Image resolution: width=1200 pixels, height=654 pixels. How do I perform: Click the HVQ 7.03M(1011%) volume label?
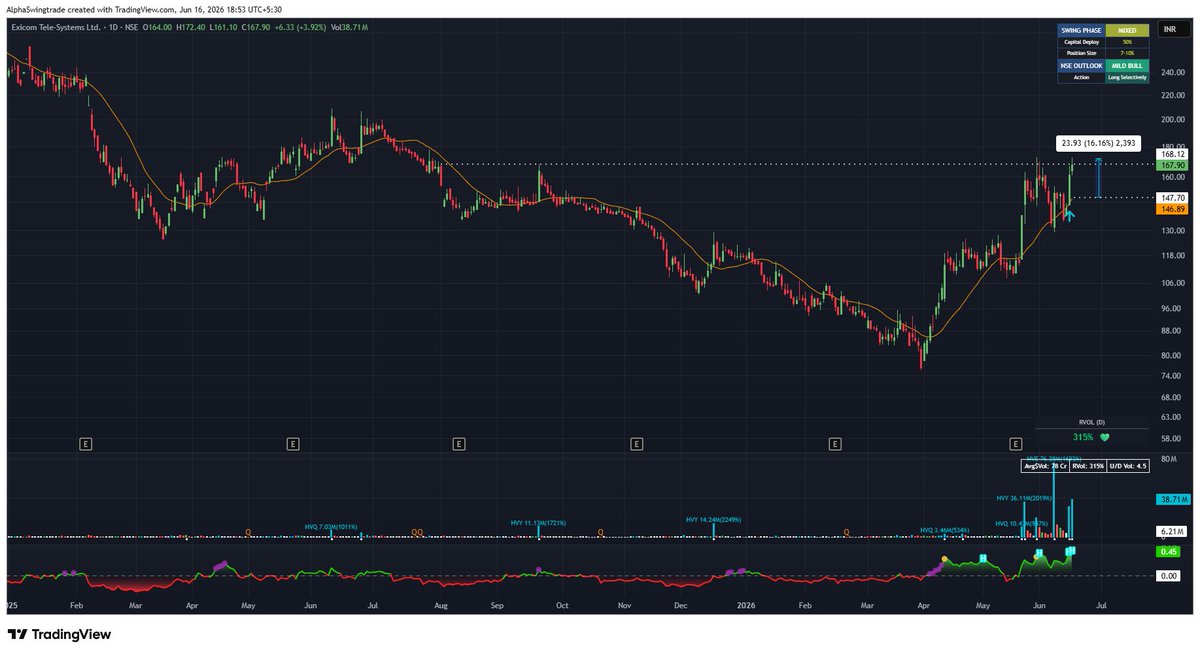(x=331, y=526)
